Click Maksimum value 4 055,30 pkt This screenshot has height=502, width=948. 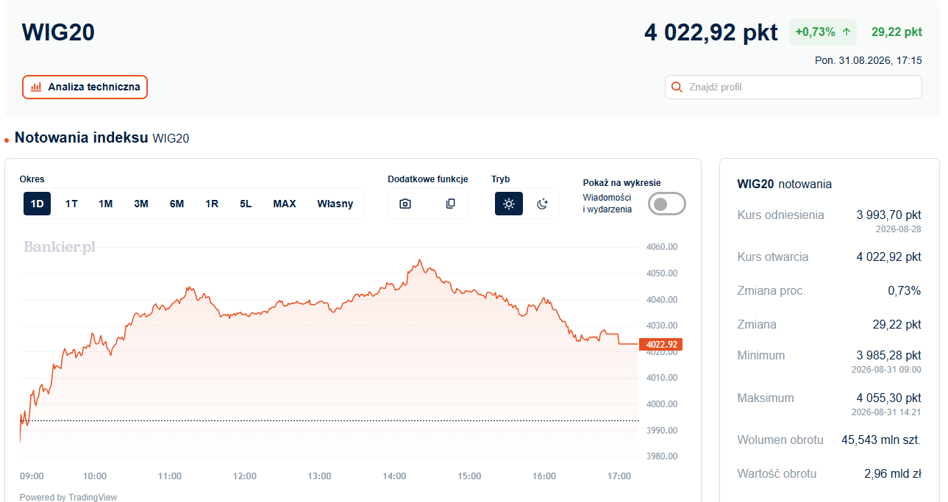[x=889, y=398]
